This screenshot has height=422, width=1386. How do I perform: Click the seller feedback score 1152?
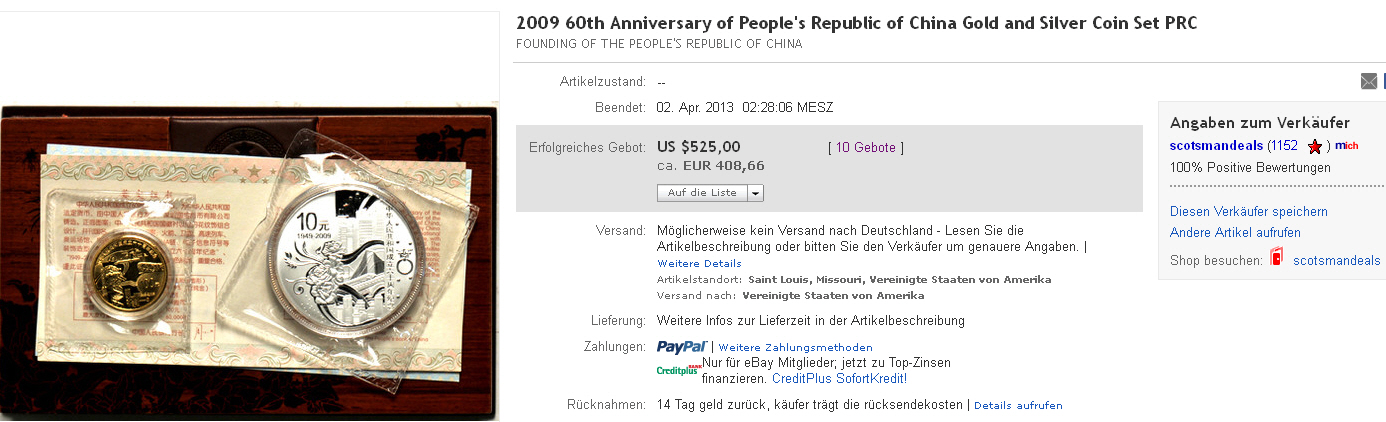(x=1284, y=146)
